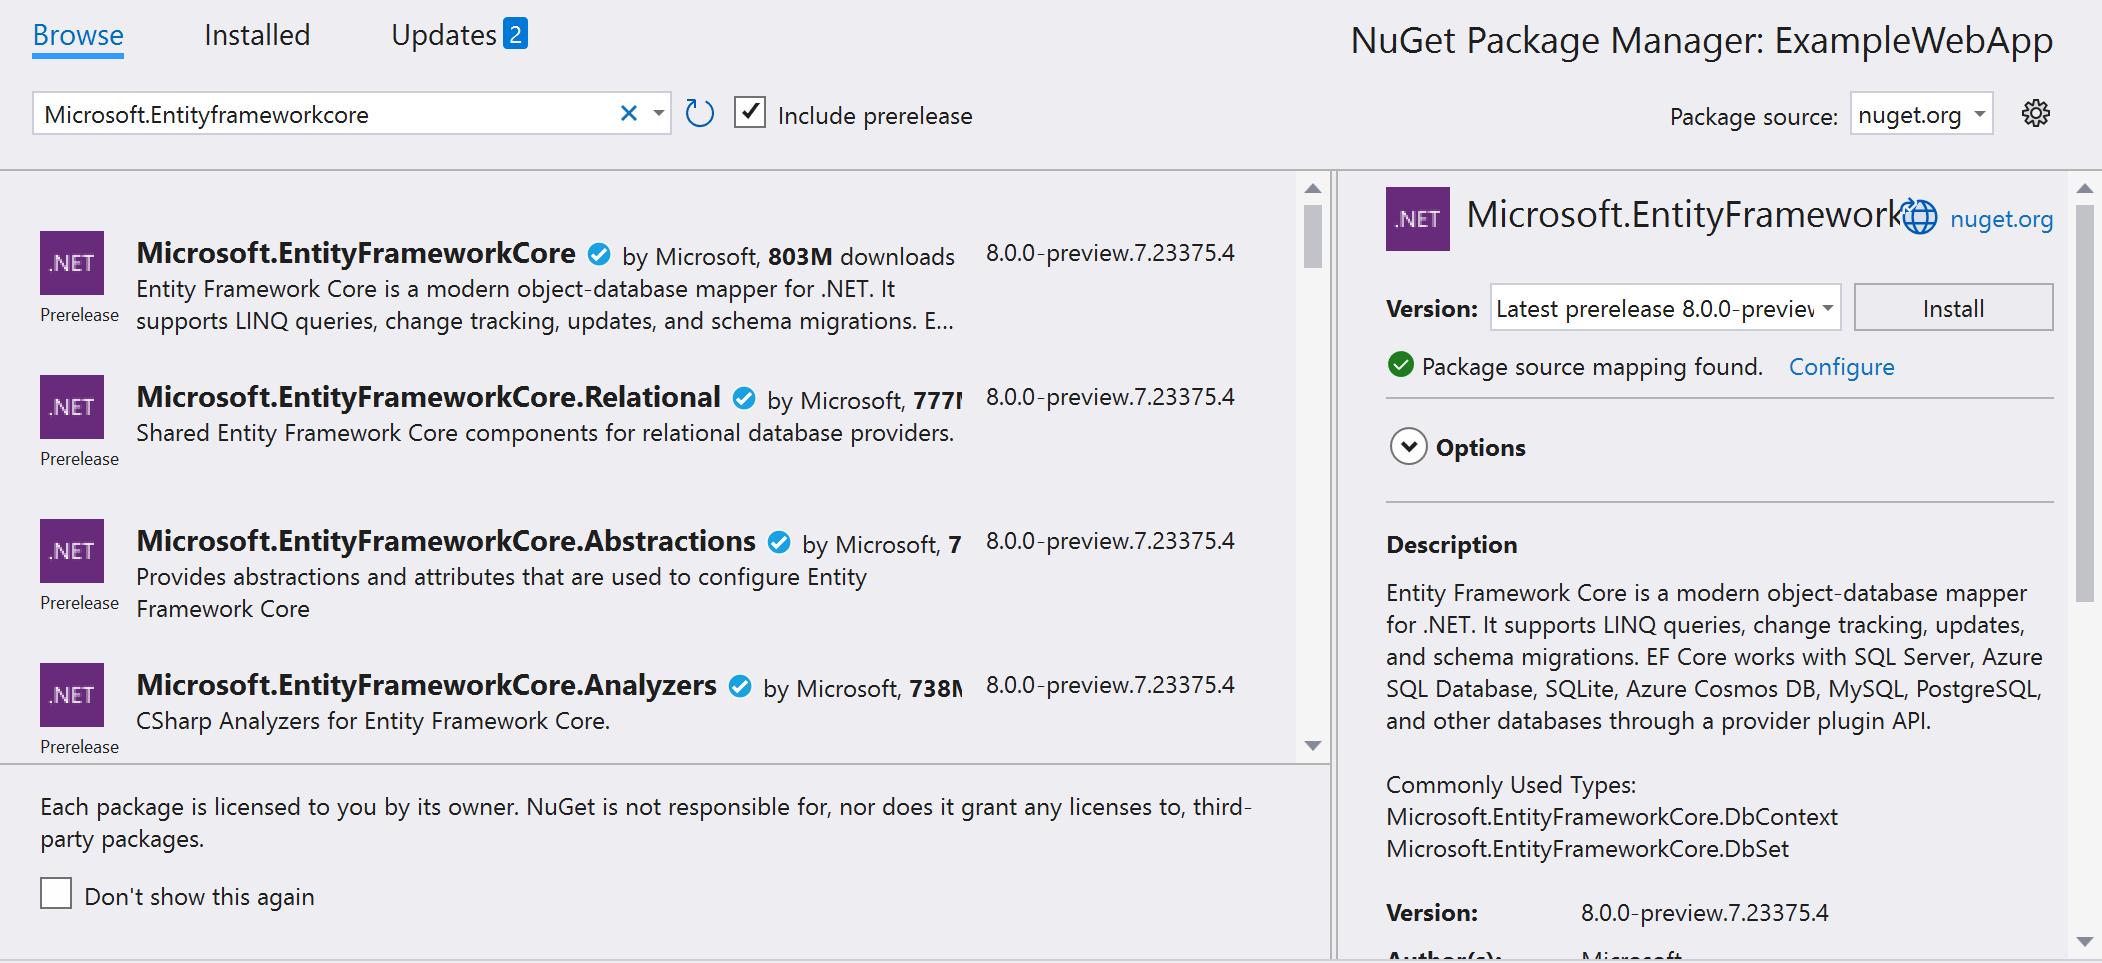Click the globe icon beside nuget.org link

[x=1920, y=217]
